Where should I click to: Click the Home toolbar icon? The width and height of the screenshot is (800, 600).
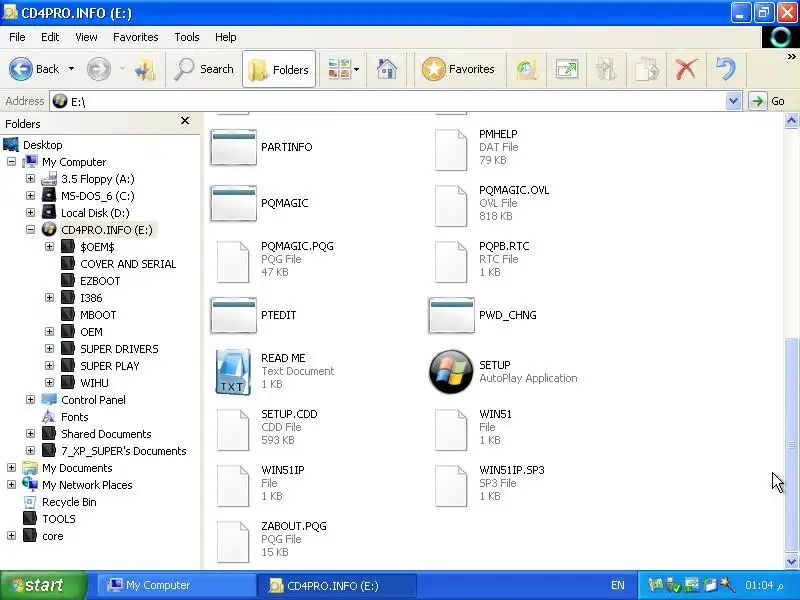tap(387, 69)
